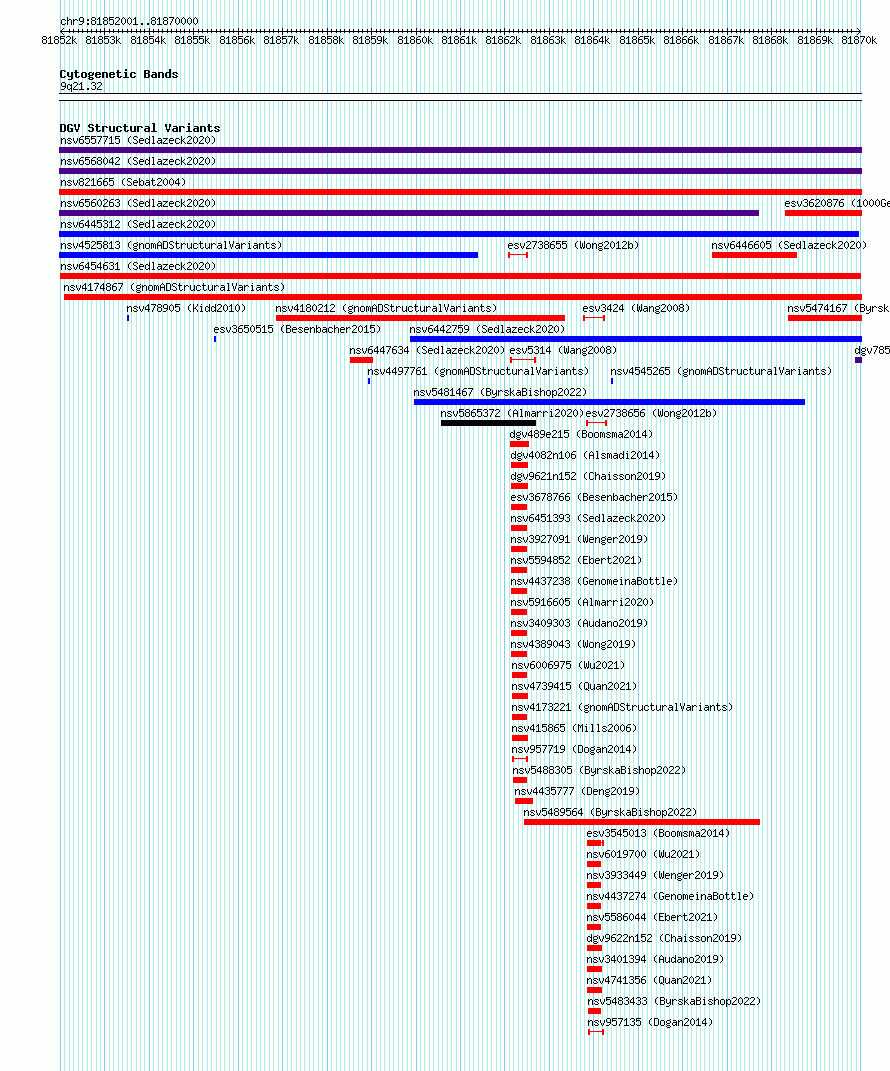890x1071 pixels.
Task: Open the esv3650515 (Besenbacher2015) label
Action: coord(297,329)
